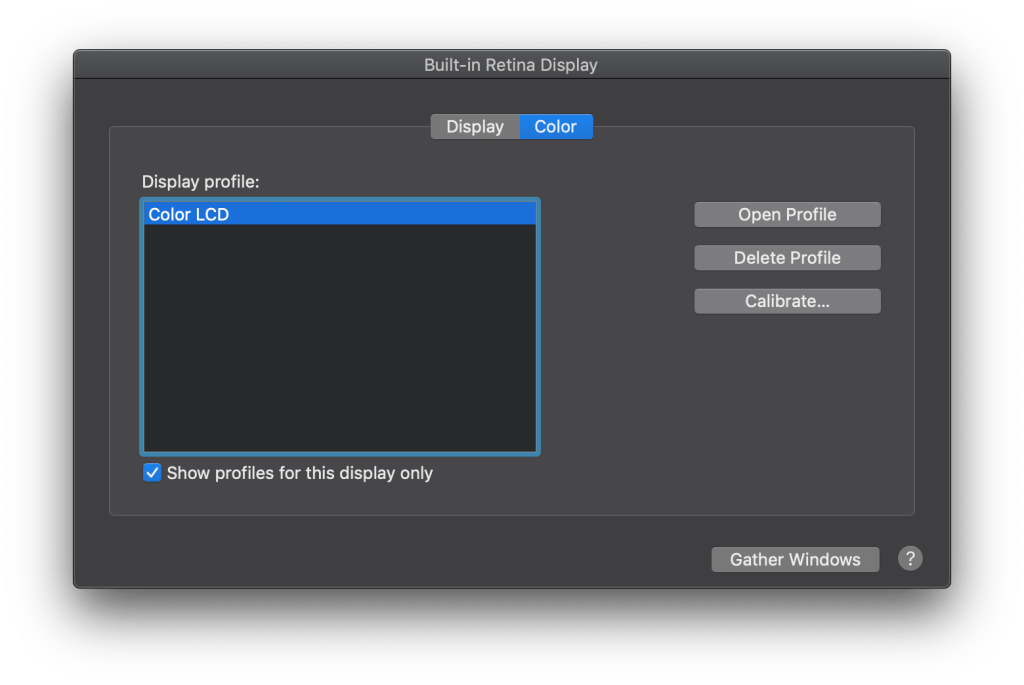
Task: Select the Color tab
Action: [556, 127]
